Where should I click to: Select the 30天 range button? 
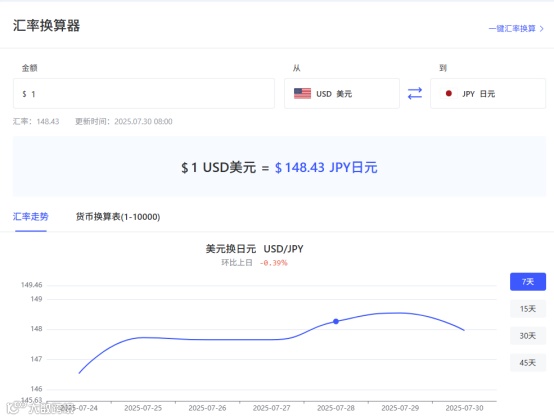click(528, 336)
